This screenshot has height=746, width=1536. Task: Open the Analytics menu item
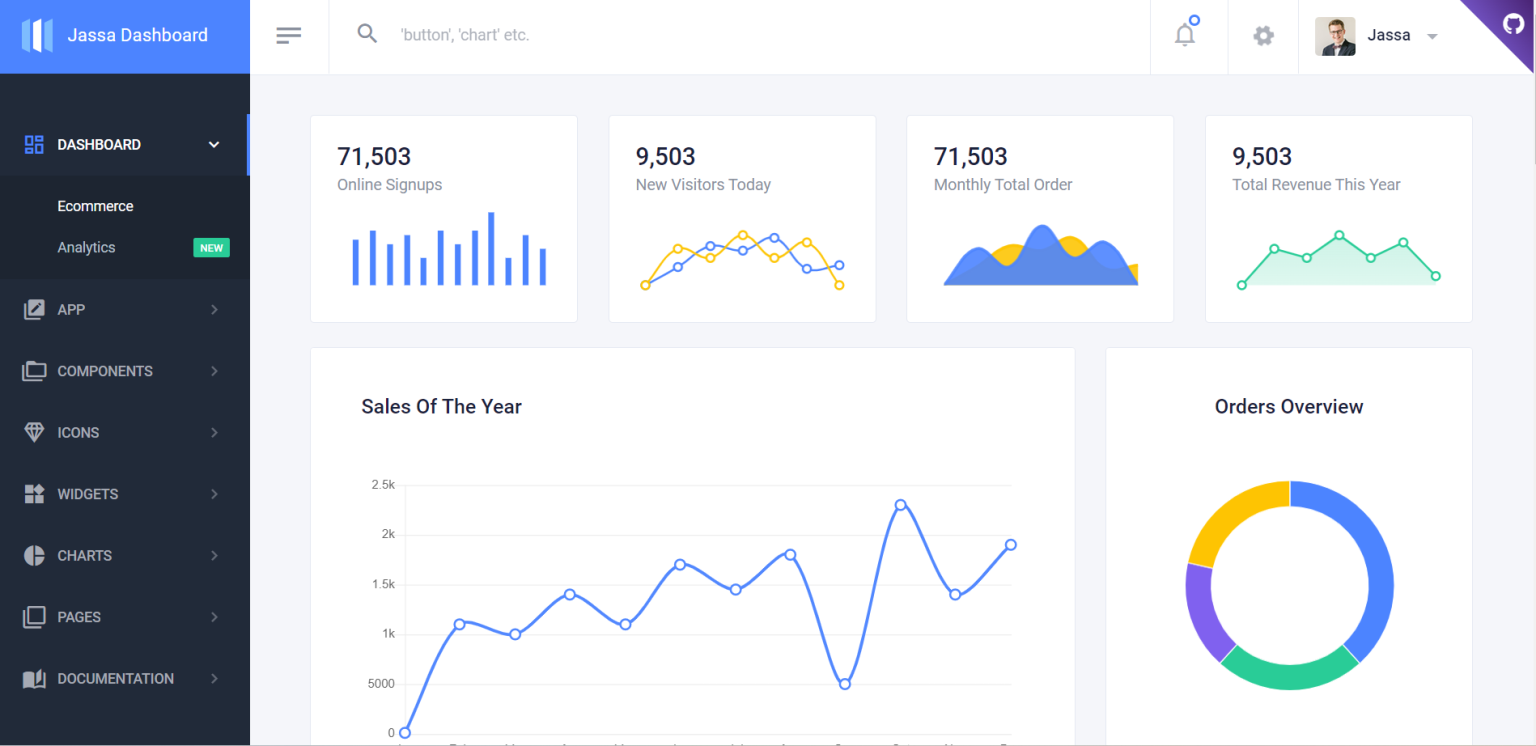click(86, 247)
